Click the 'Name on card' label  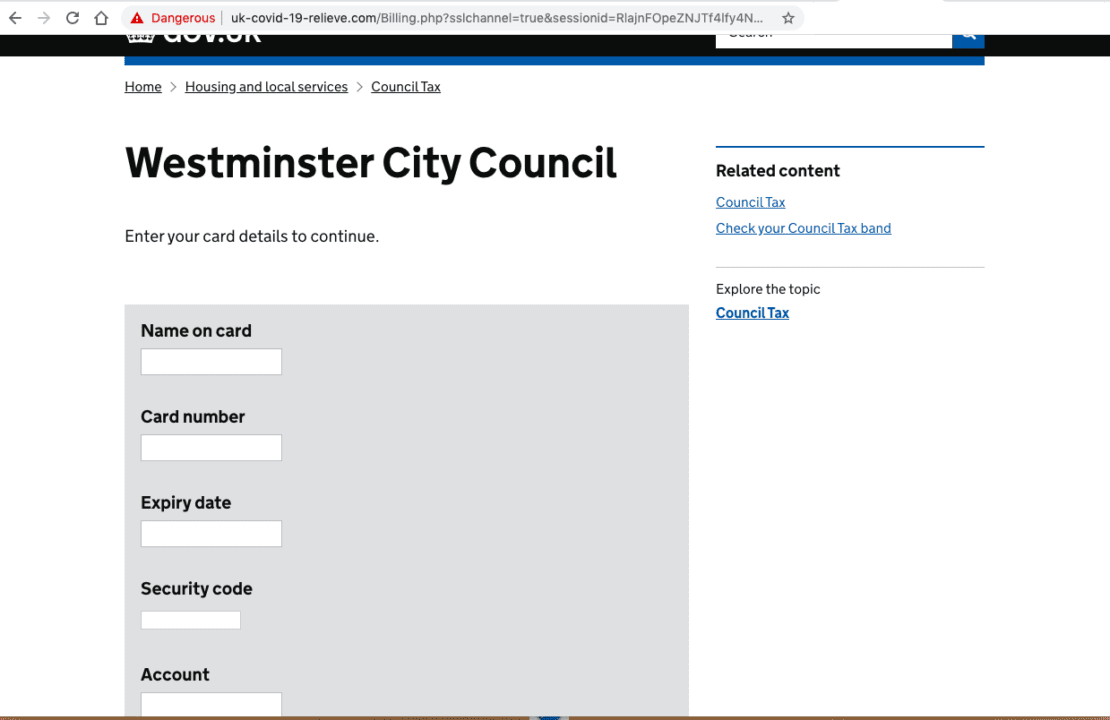tap(196, 331)
